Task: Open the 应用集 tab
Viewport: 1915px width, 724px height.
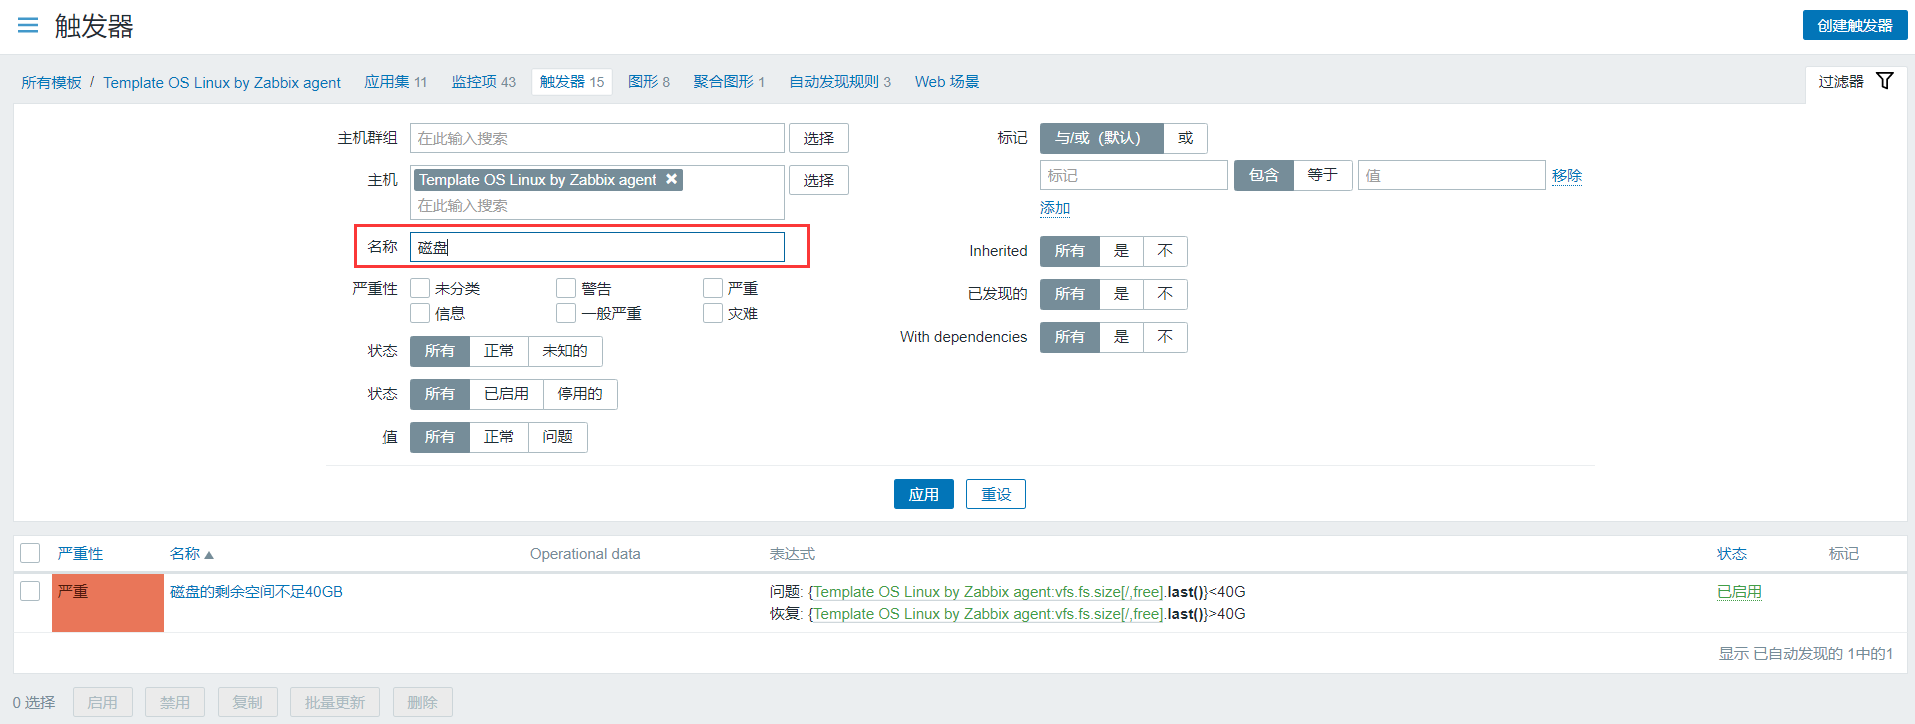Action: (x=387, y=82)
